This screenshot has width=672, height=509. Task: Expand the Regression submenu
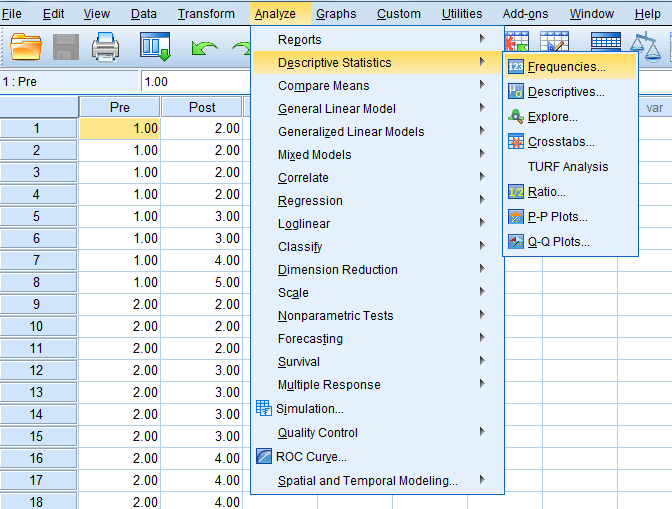[310, 201]
